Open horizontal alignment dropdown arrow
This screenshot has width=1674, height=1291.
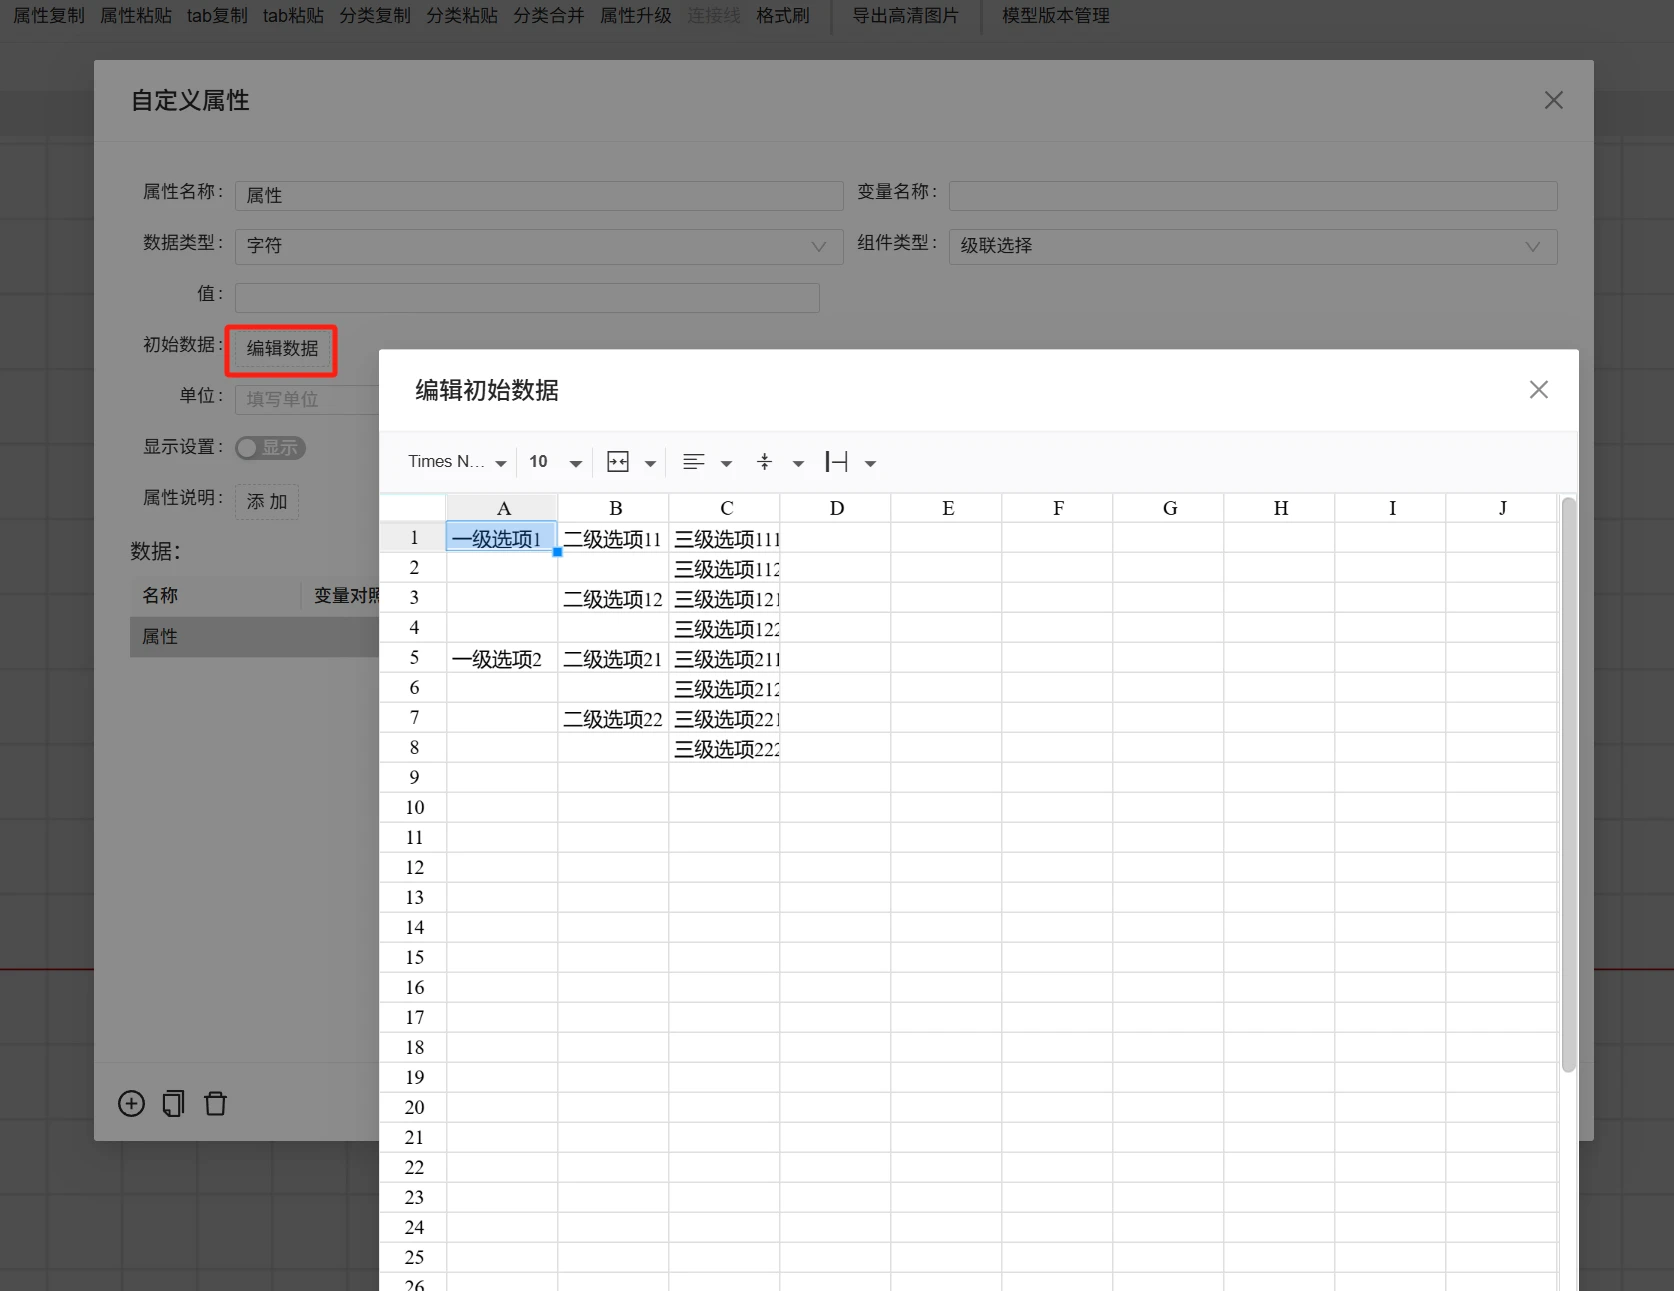click(x=726, y=463)
